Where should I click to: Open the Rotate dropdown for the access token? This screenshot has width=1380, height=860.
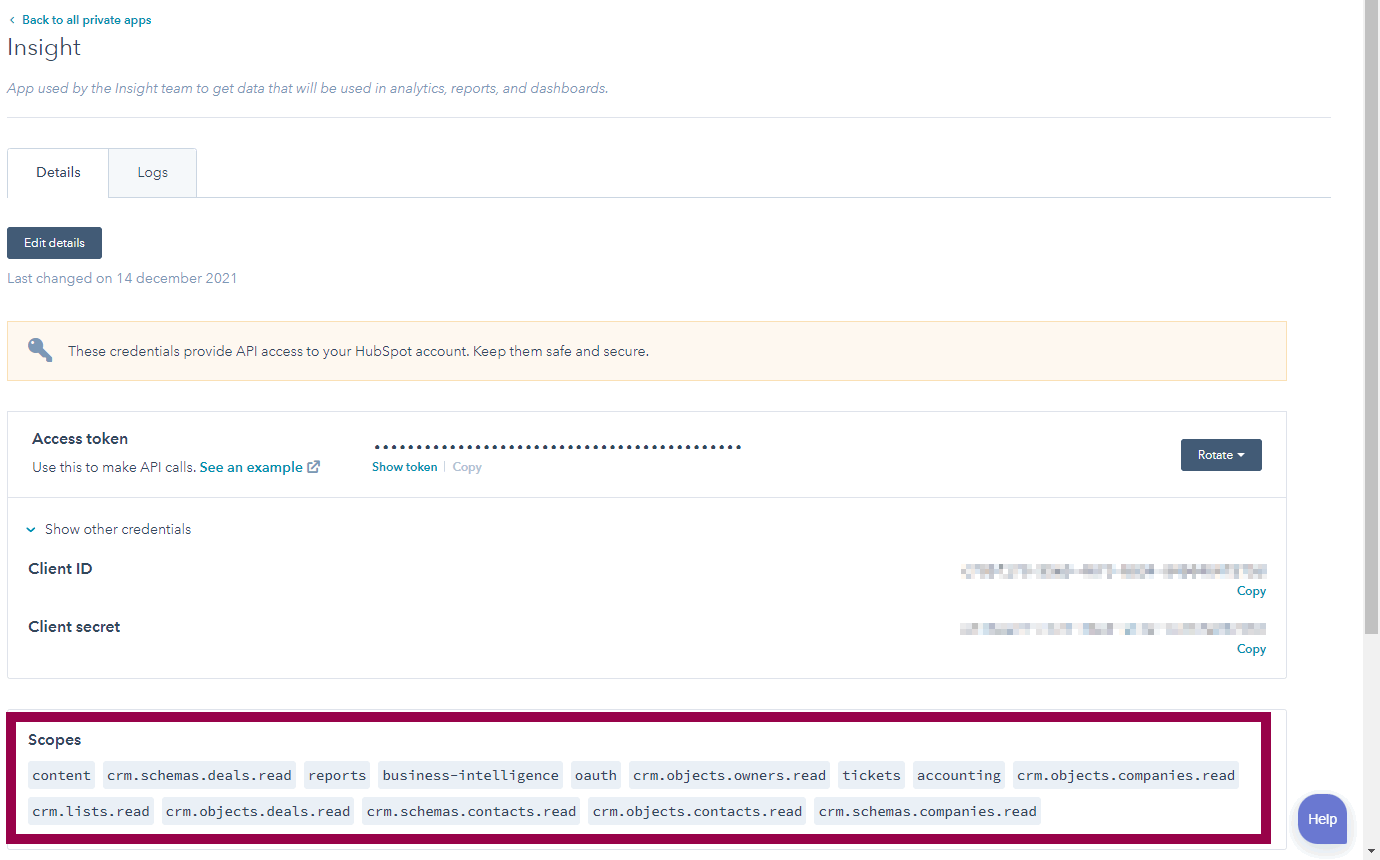(x=1221, y=455)
